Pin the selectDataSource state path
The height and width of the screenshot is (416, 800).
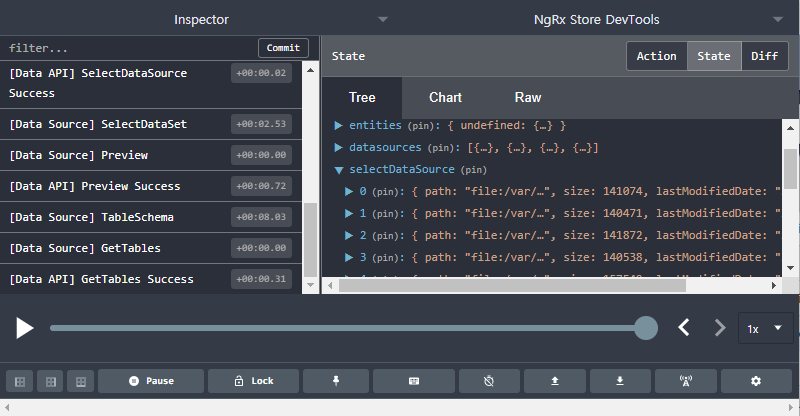(x=474, y=170)
